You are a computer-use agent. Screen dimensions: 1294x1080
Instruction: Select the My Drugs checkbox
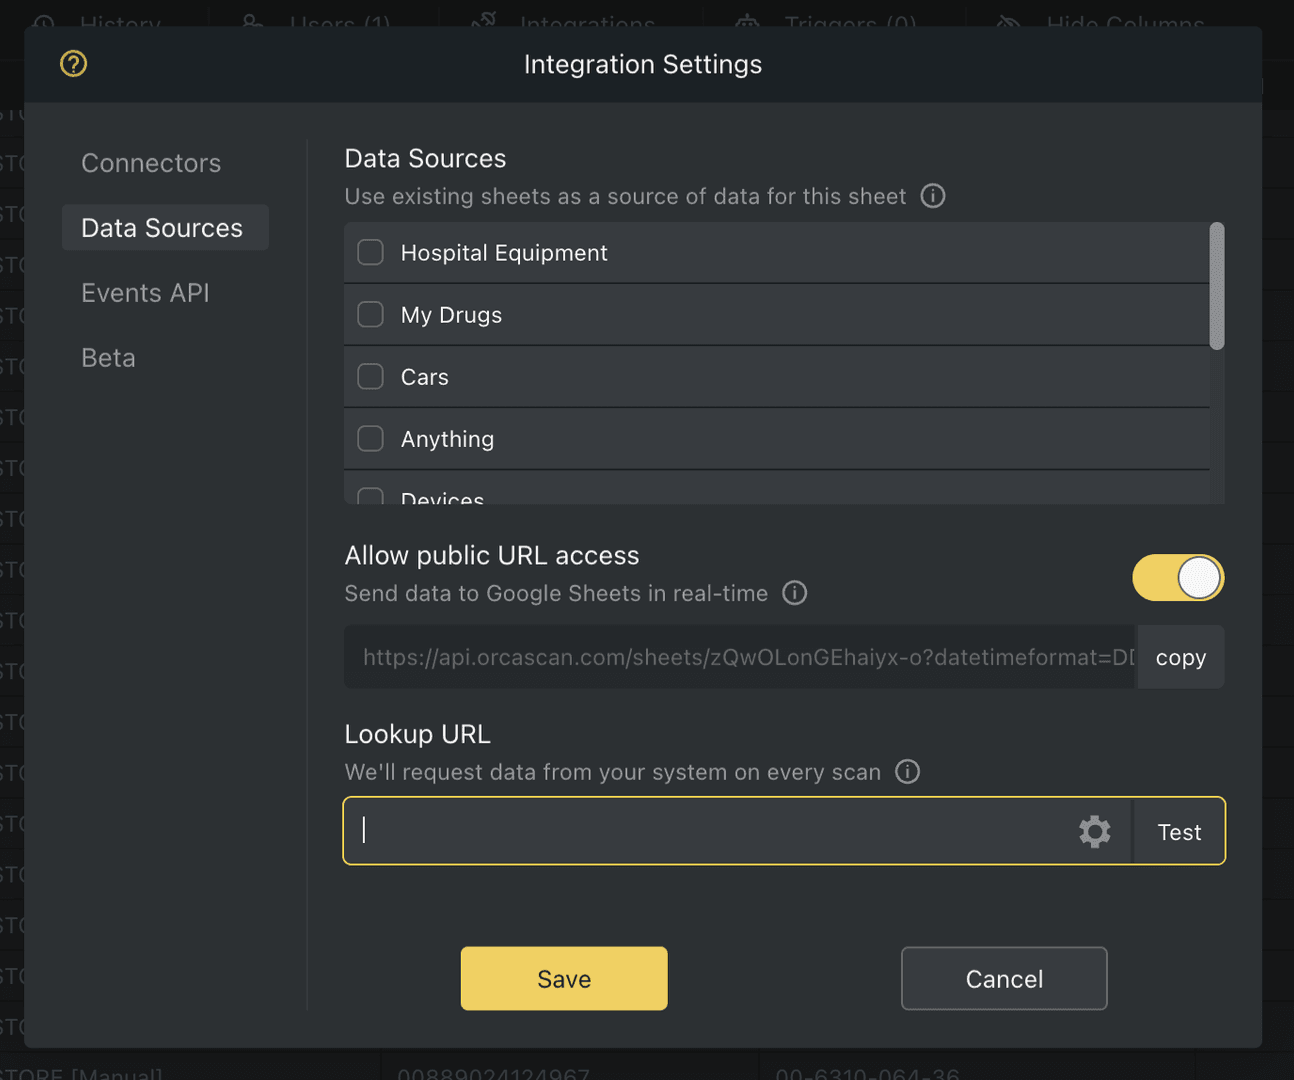pyautogui.click(x=370, y=314)
